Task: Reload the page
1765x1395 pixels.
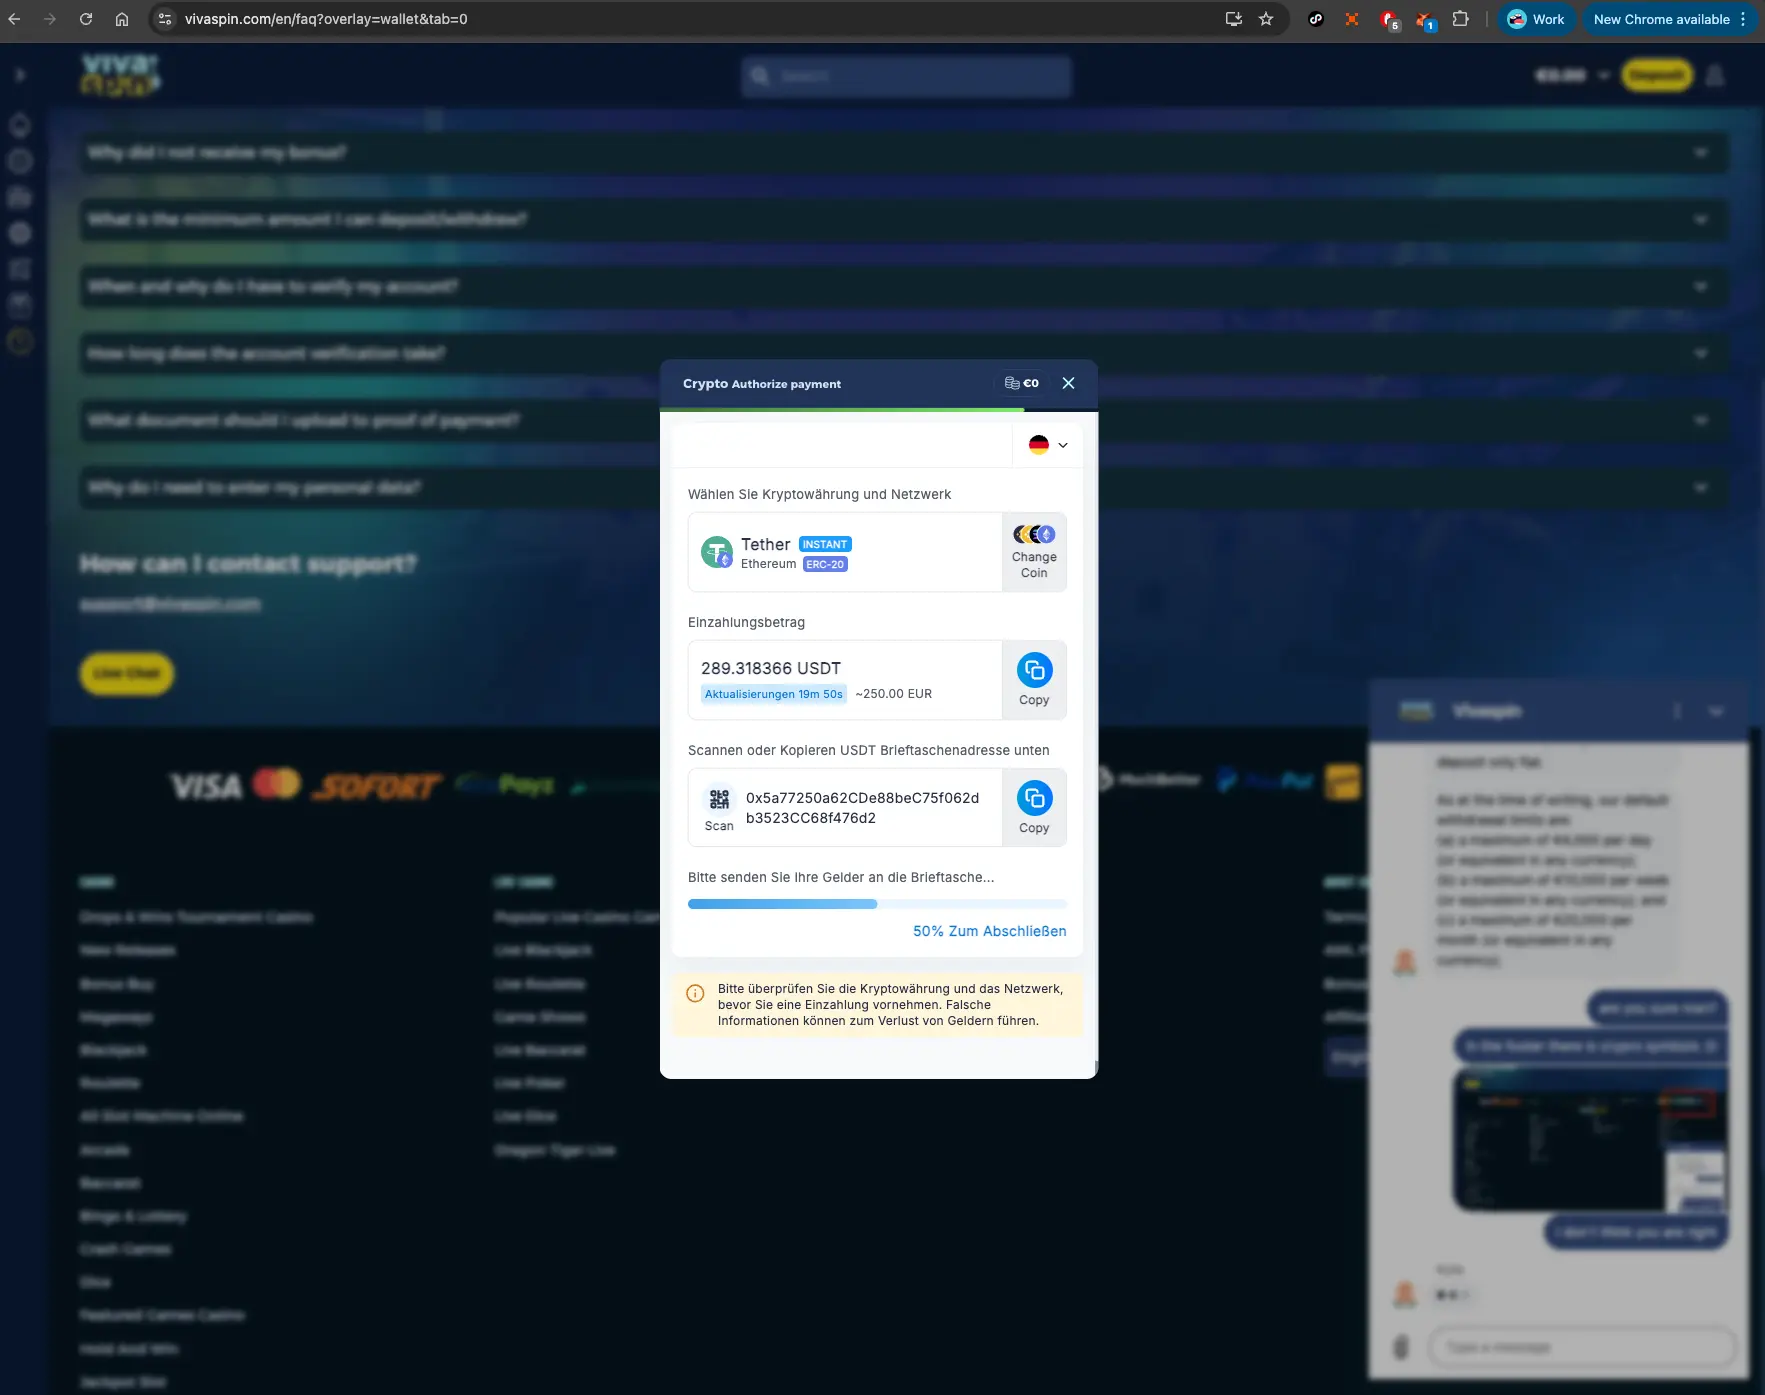Action: pos(86,19)
